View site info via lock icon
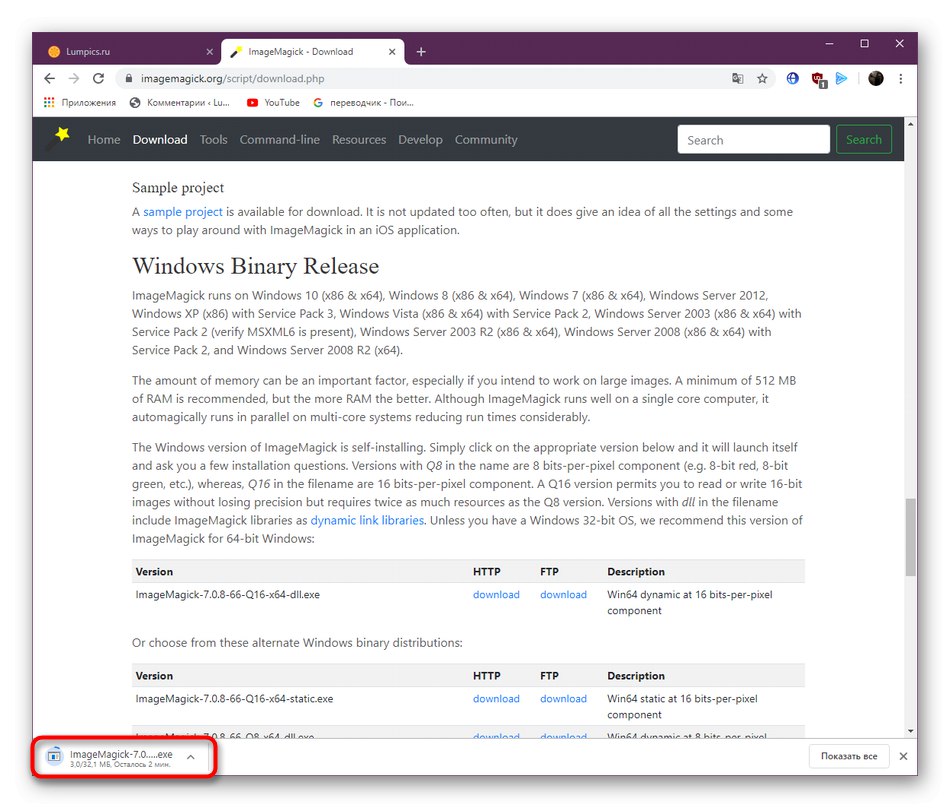 (x=128, y=78)
